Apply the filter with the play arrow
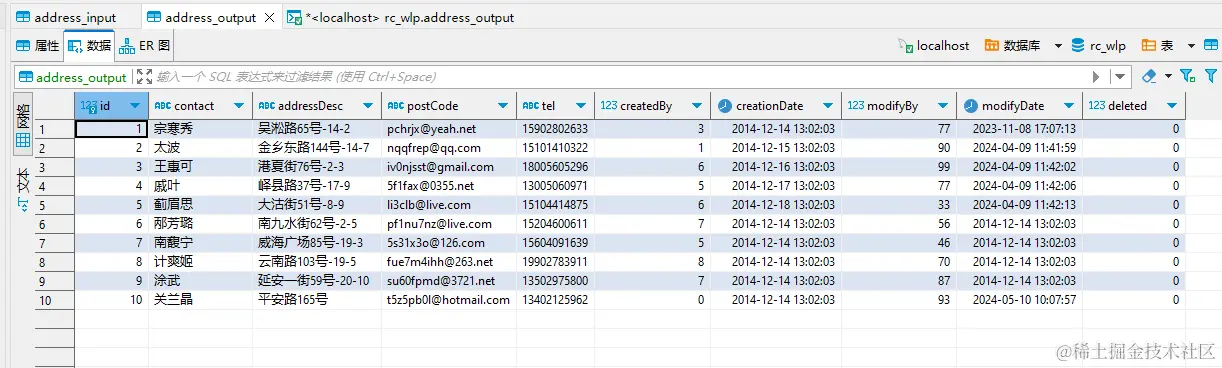This screenshot has width=1222, height=368. [1096, 77]
